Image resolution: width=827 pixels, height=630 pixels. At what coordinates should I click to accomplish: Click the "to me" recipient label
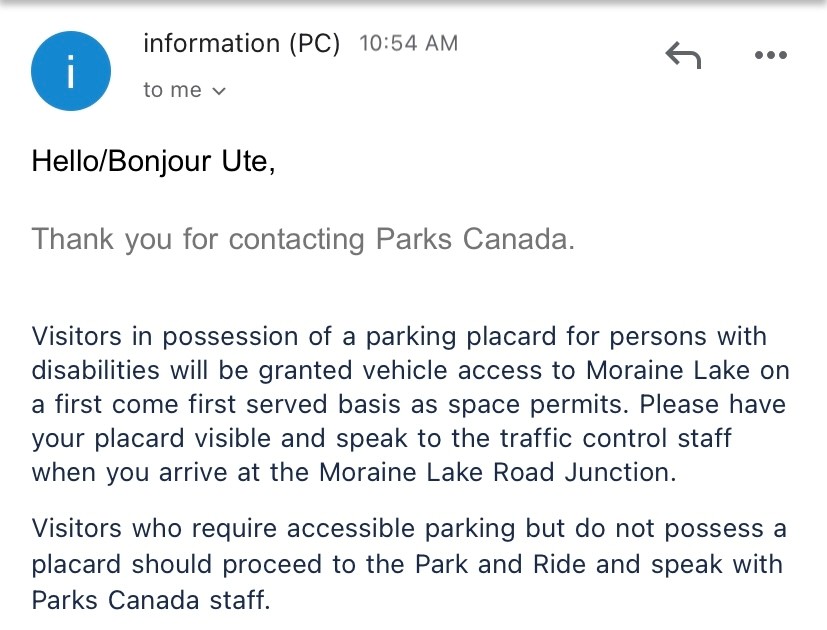(x=172, y=90)
